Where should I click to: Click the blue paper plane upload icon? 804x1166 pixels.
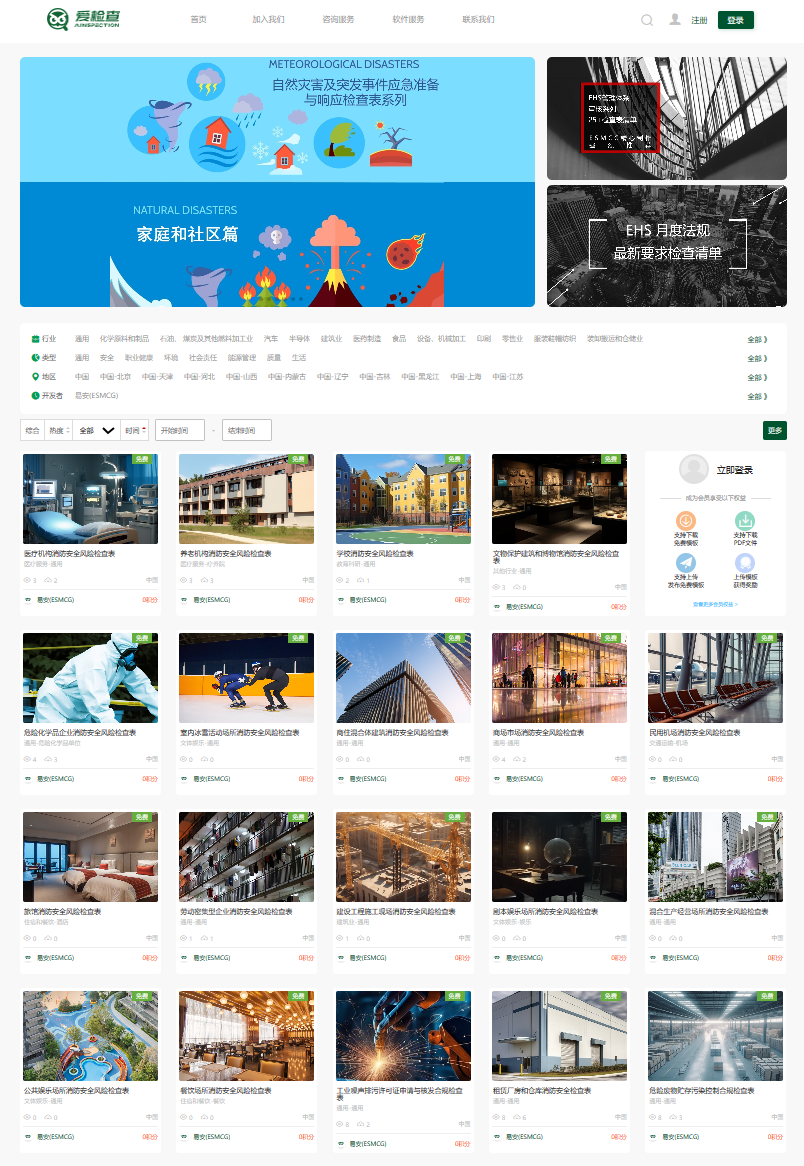click(x=686, y=563)
